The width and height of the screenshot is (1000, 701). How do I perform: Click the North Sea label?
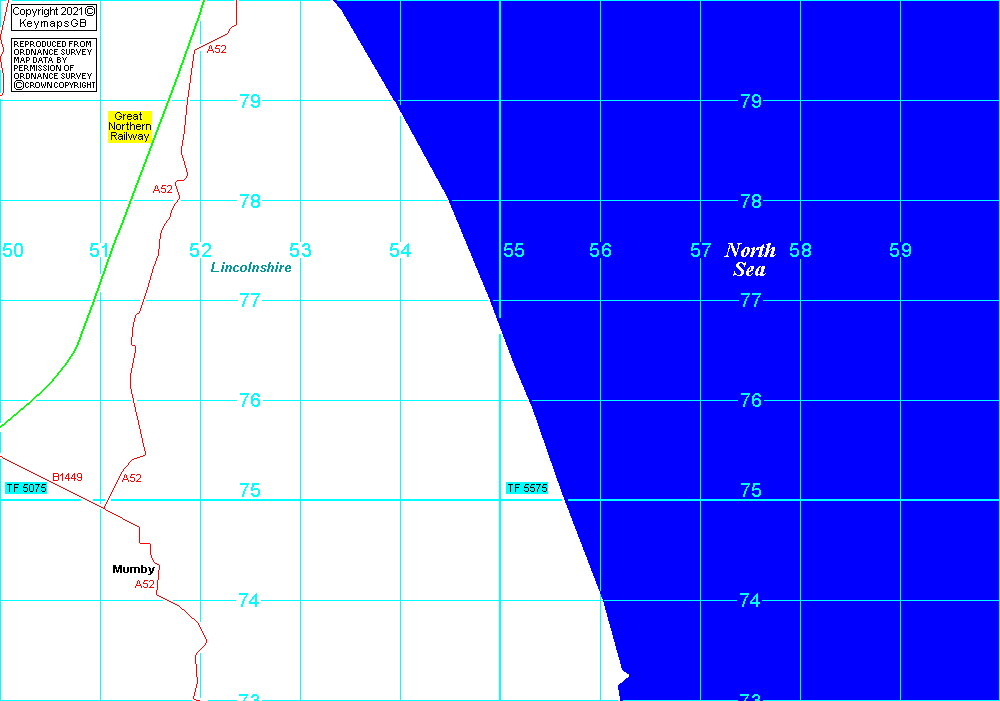click(750, 260)
